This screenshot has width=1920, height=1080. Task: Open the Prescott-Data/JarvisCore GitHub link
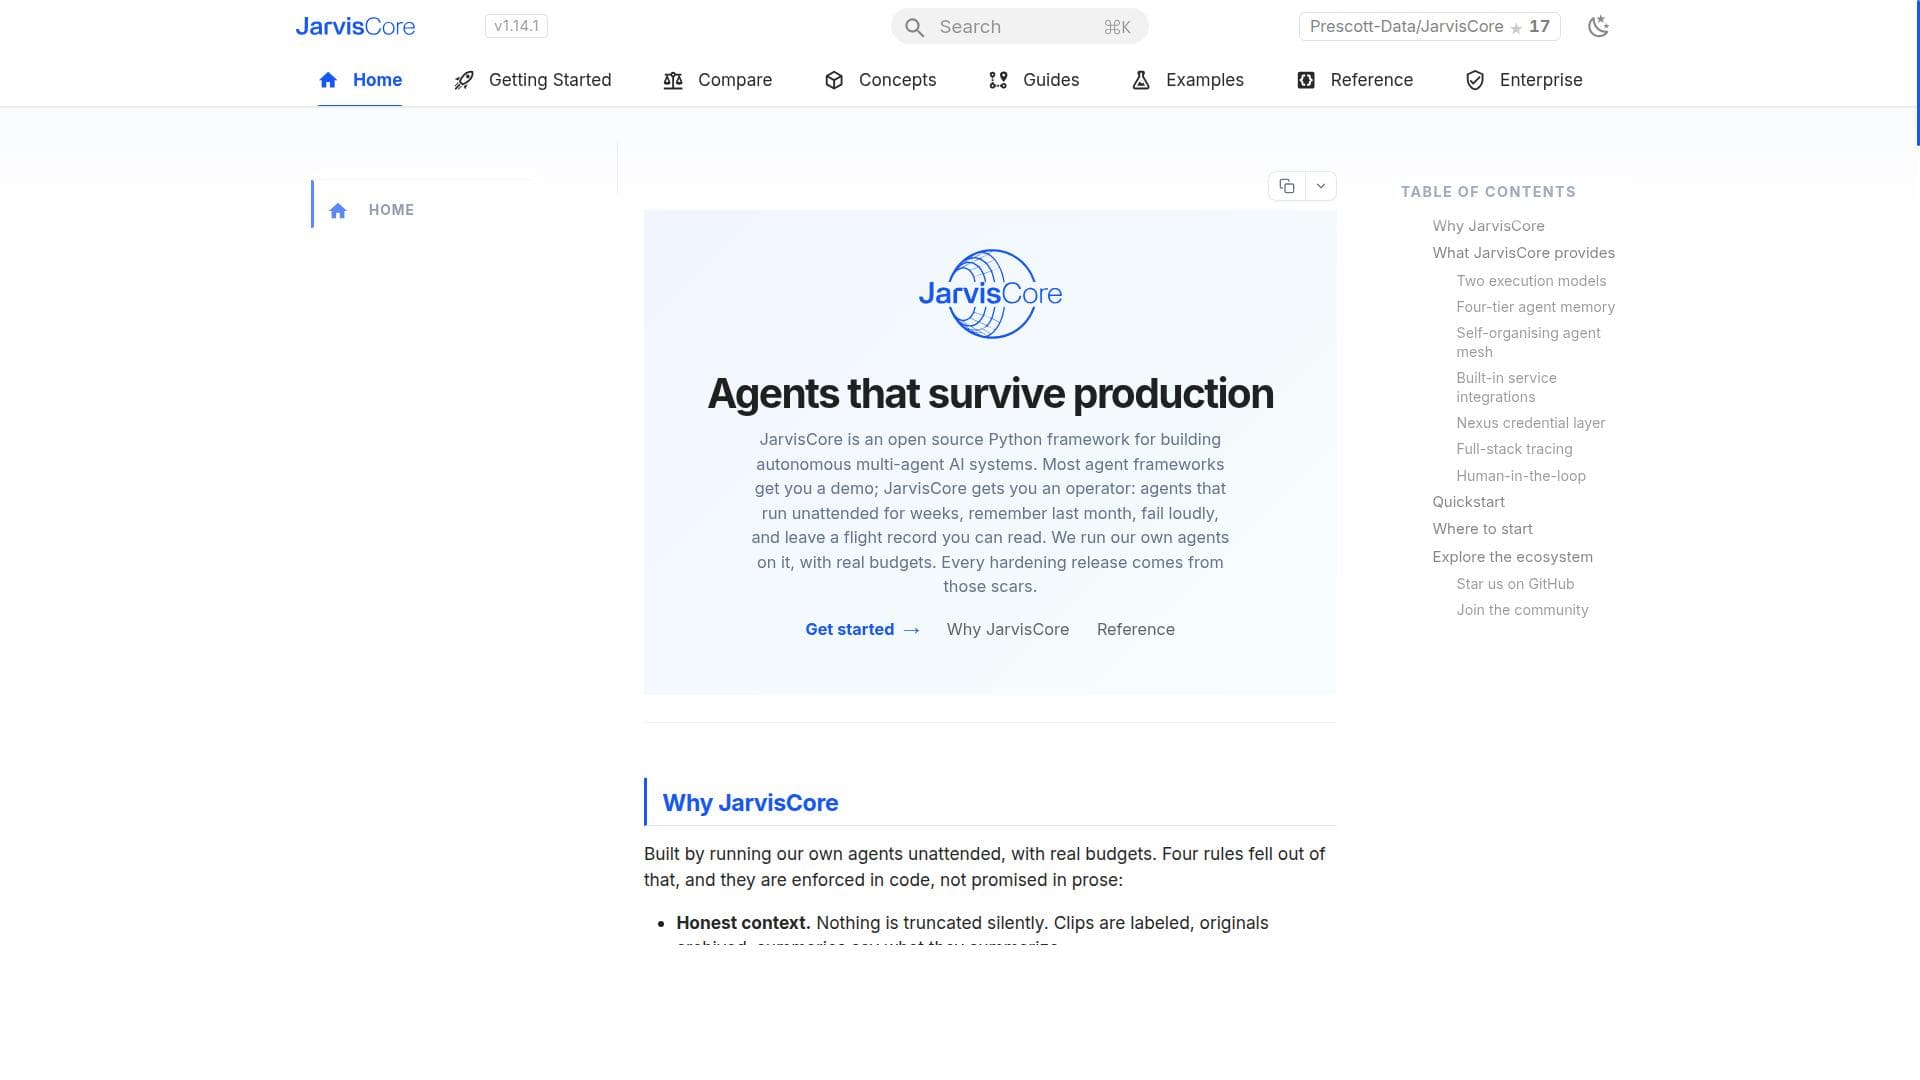tap(1430, 27)
